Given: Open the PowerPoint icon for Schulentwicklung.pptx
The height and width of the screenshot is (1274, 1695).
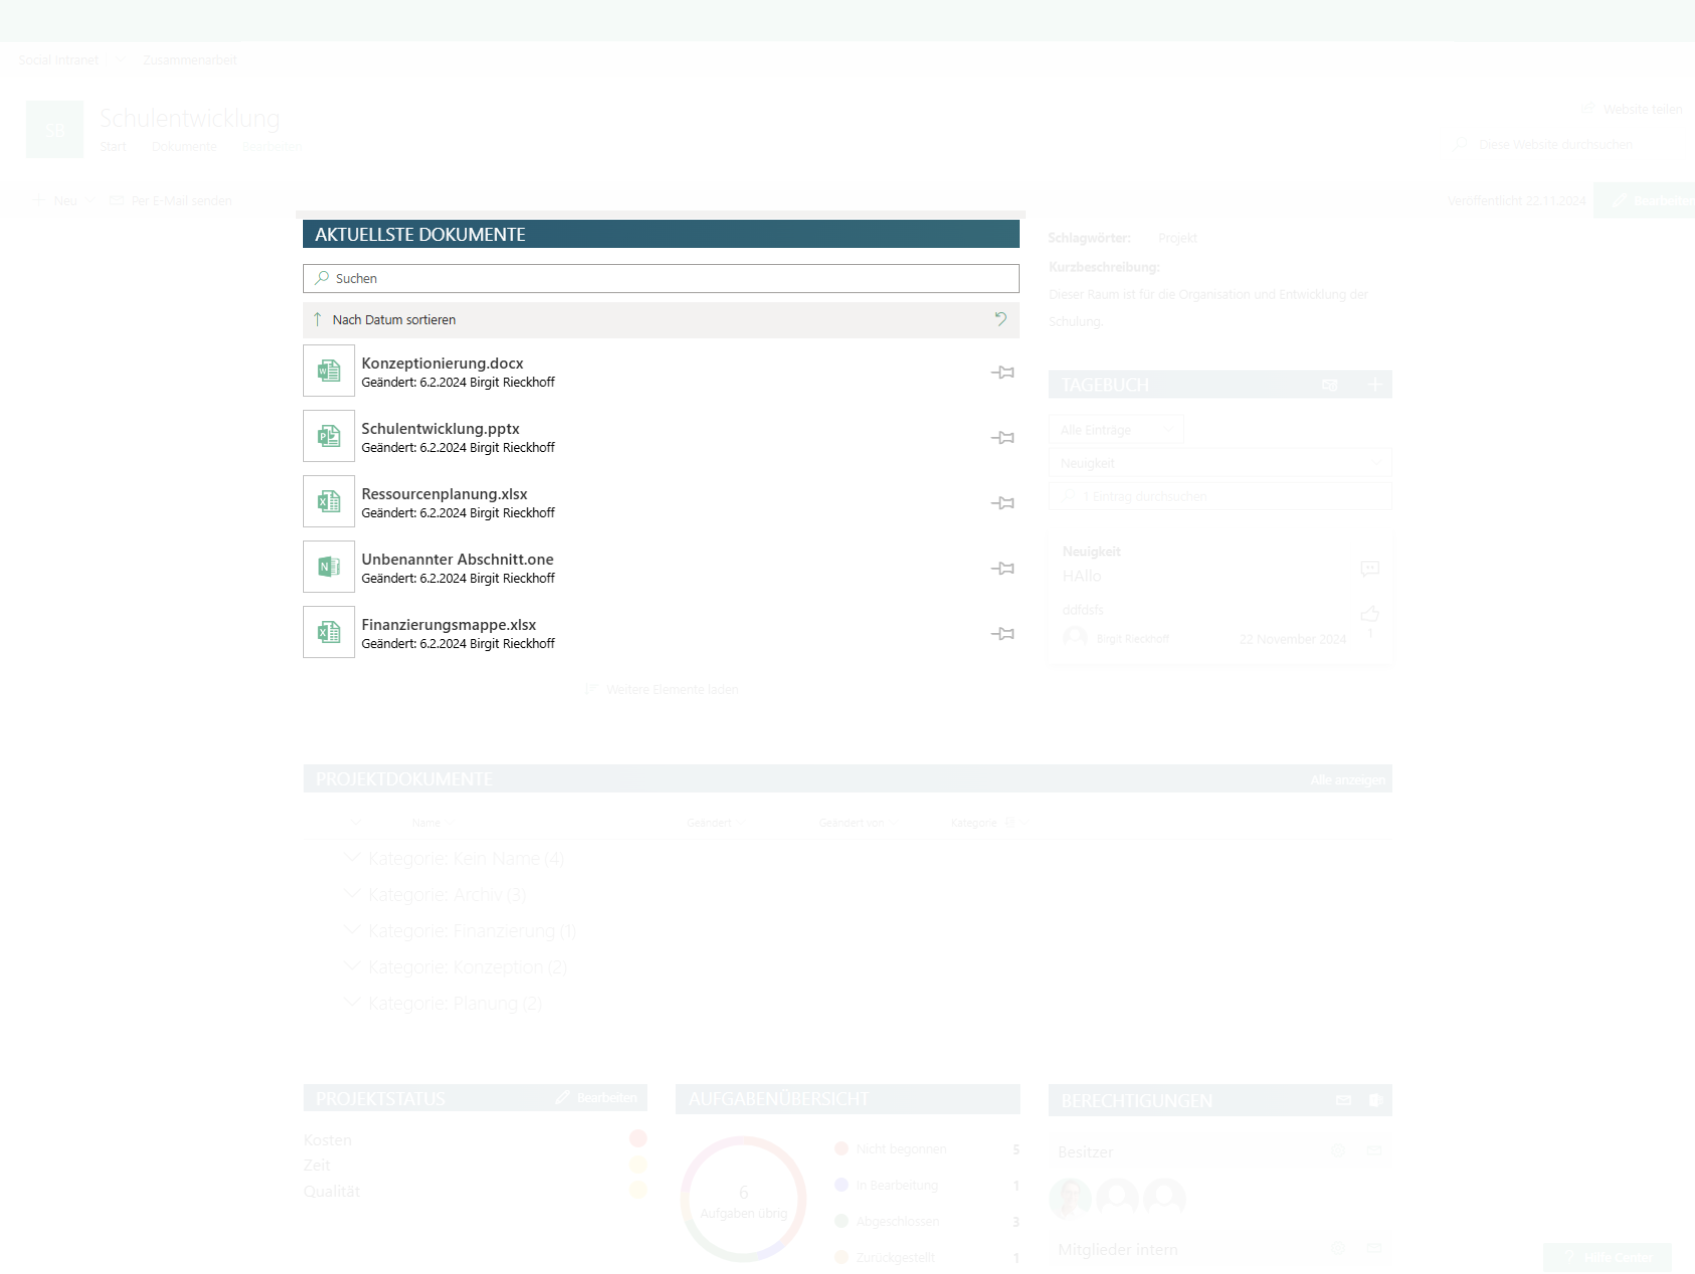Looking at the screenshot, I should (329, 436).
